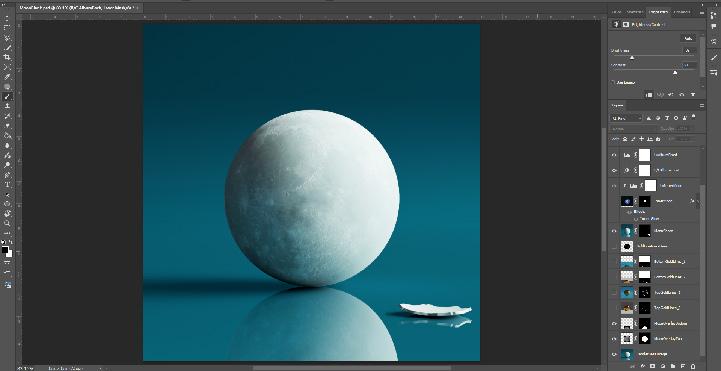Click the foreground color swatch
Screen dimensions: 721x371
(x=5, y=250)
